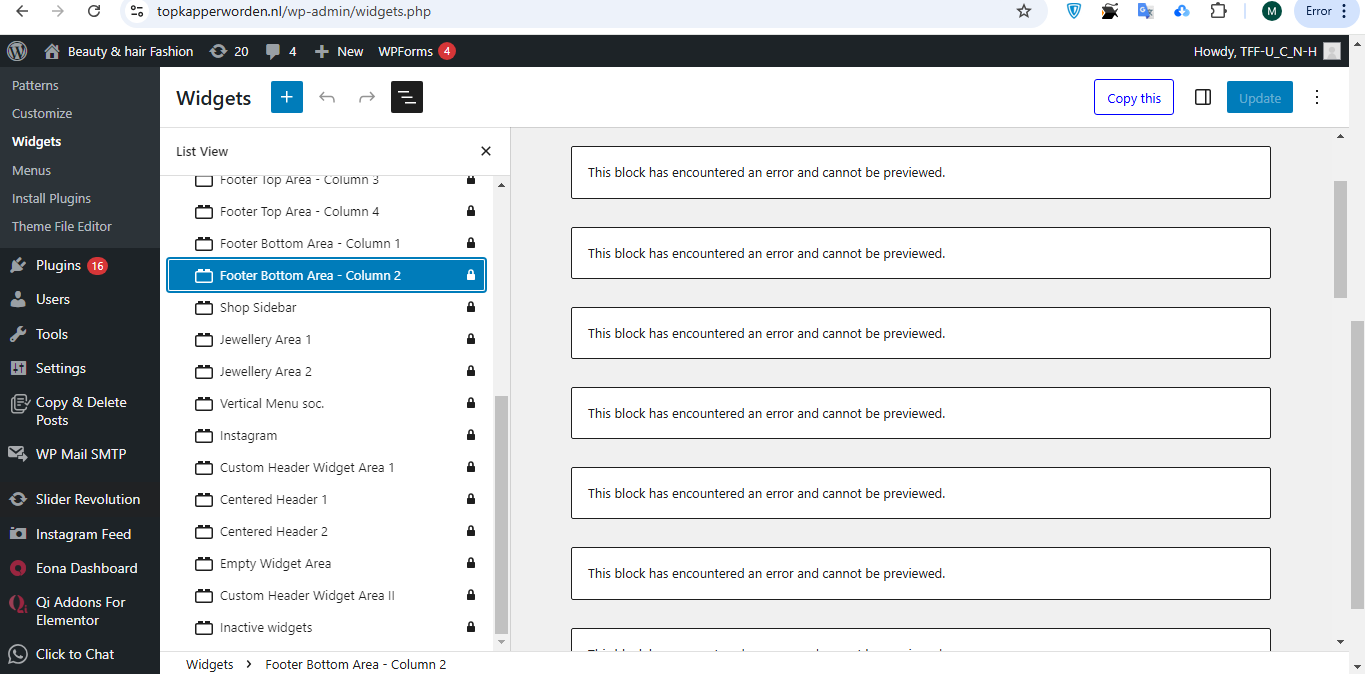Select Jewellery Area 1 in list view

327,339
